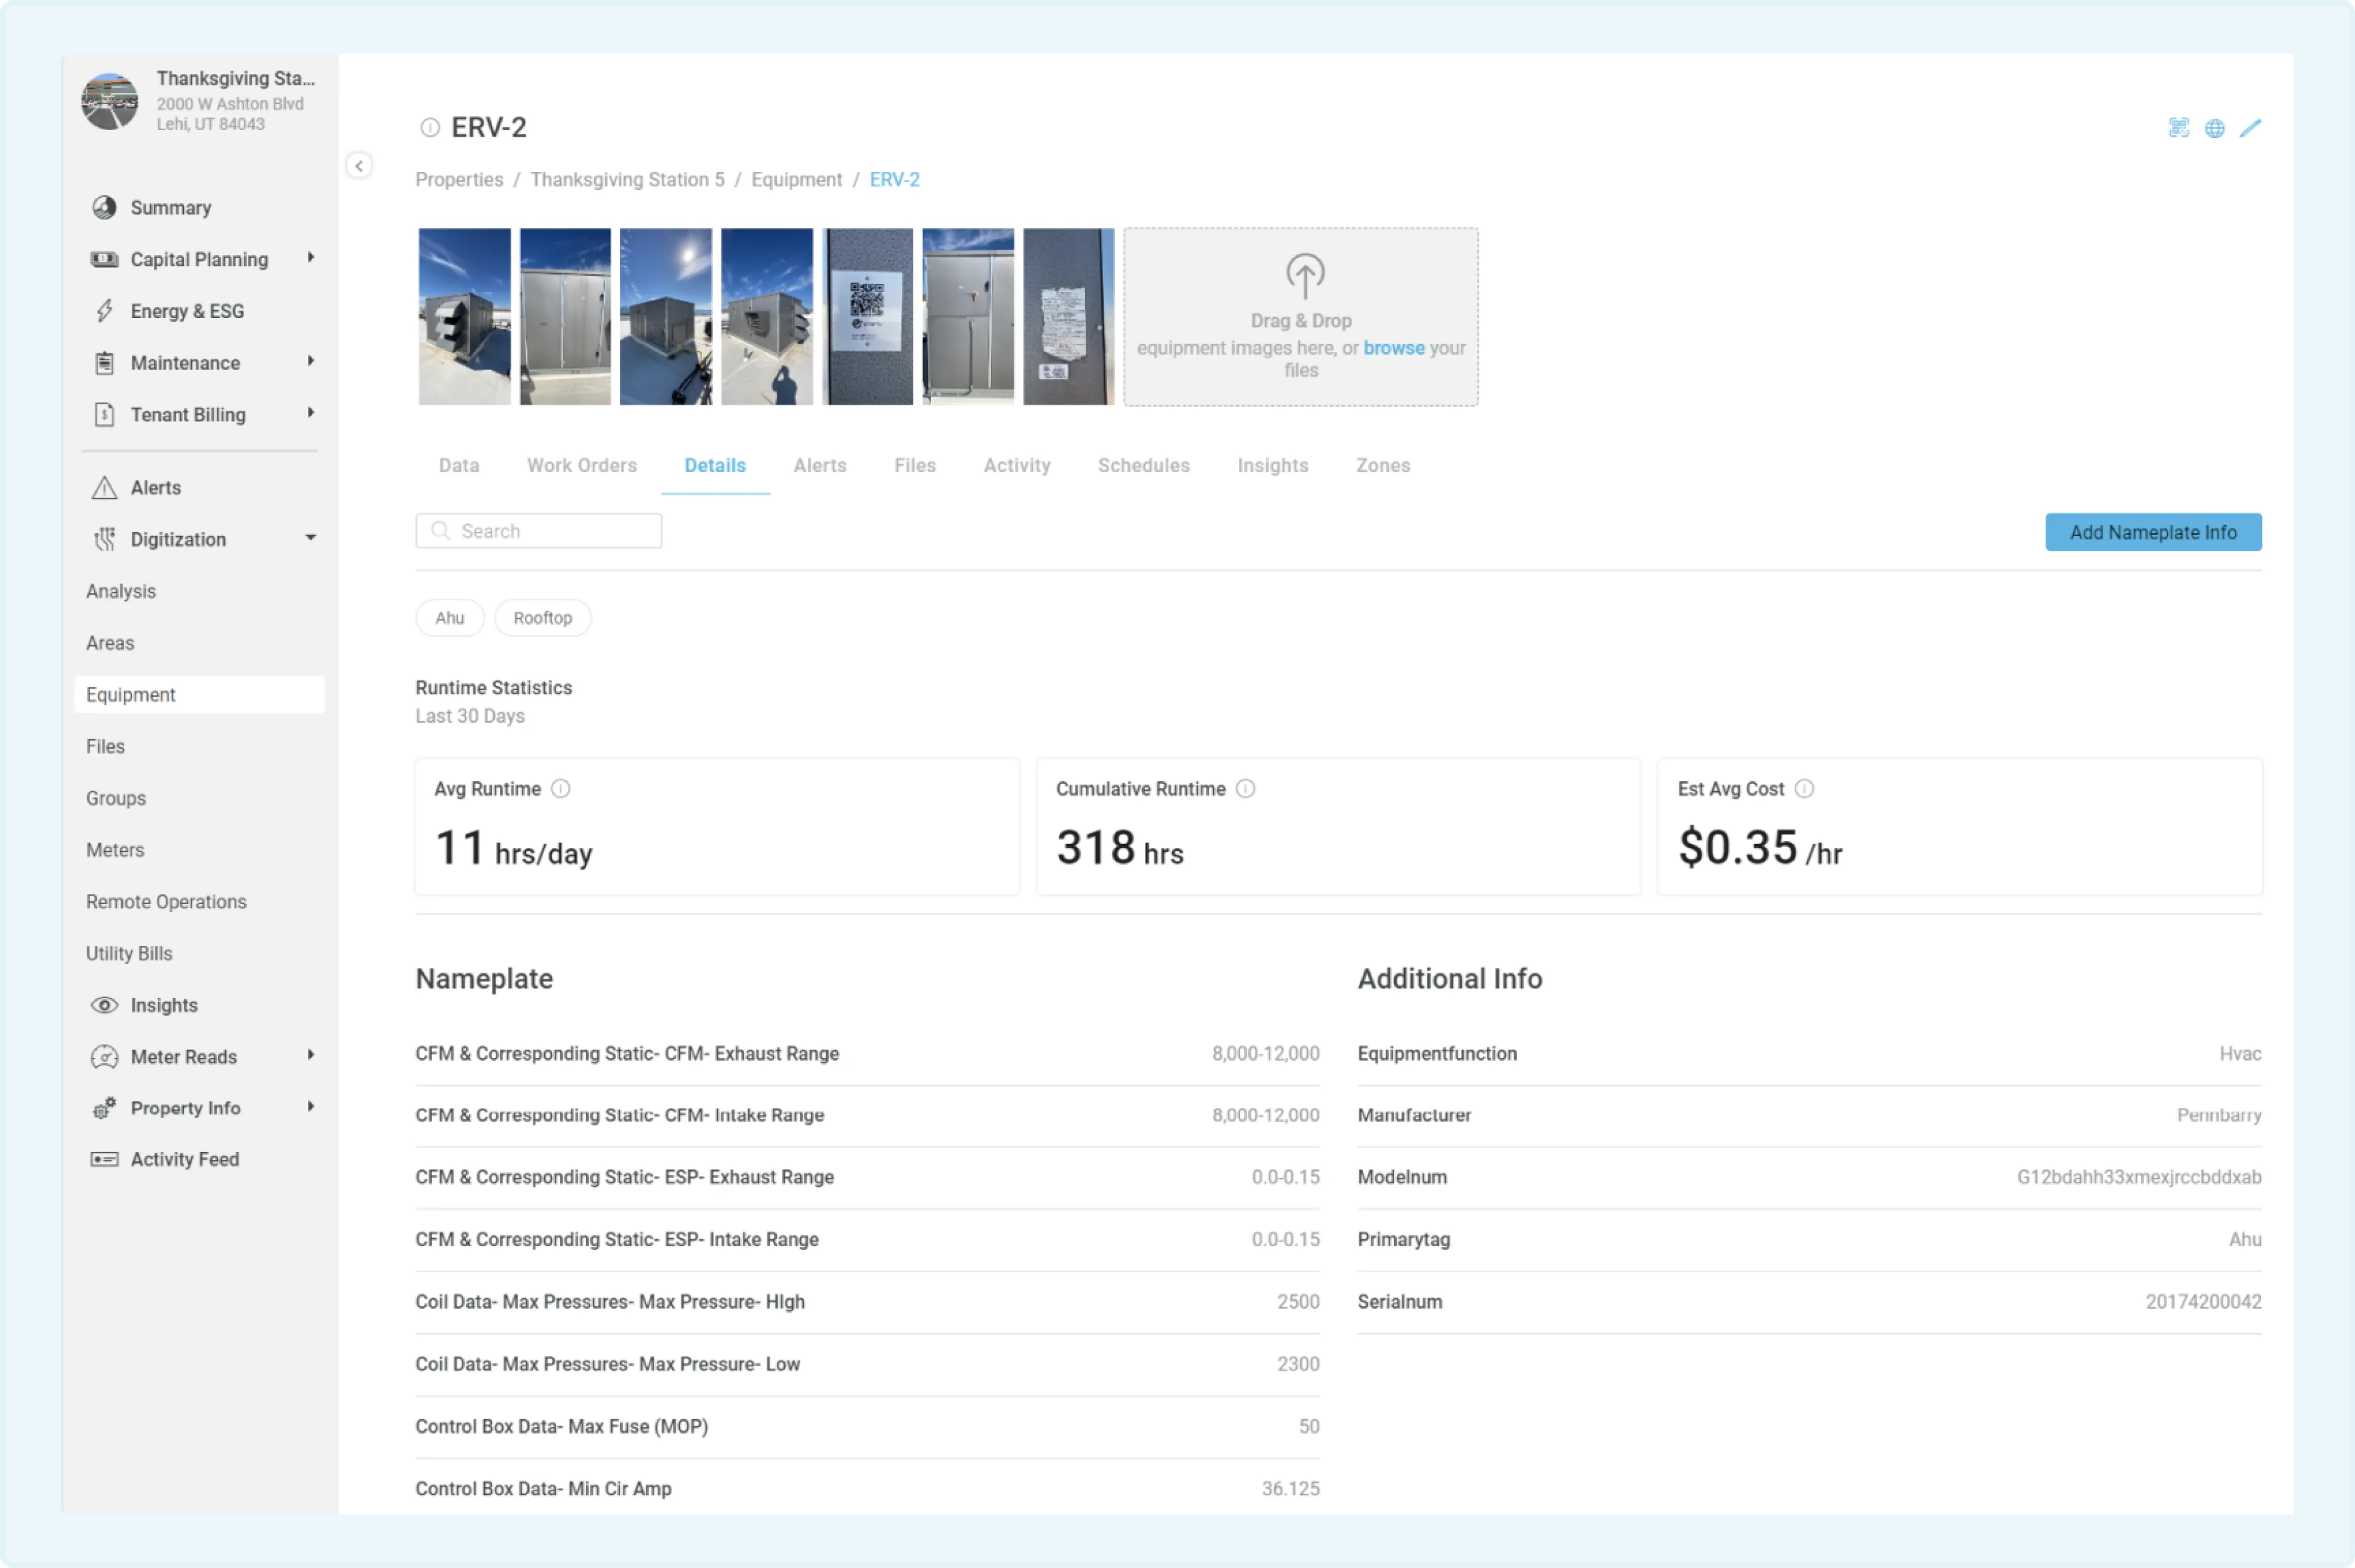
Task: Click Insights eye icon in sidebar
Action: click(104, 1005)
